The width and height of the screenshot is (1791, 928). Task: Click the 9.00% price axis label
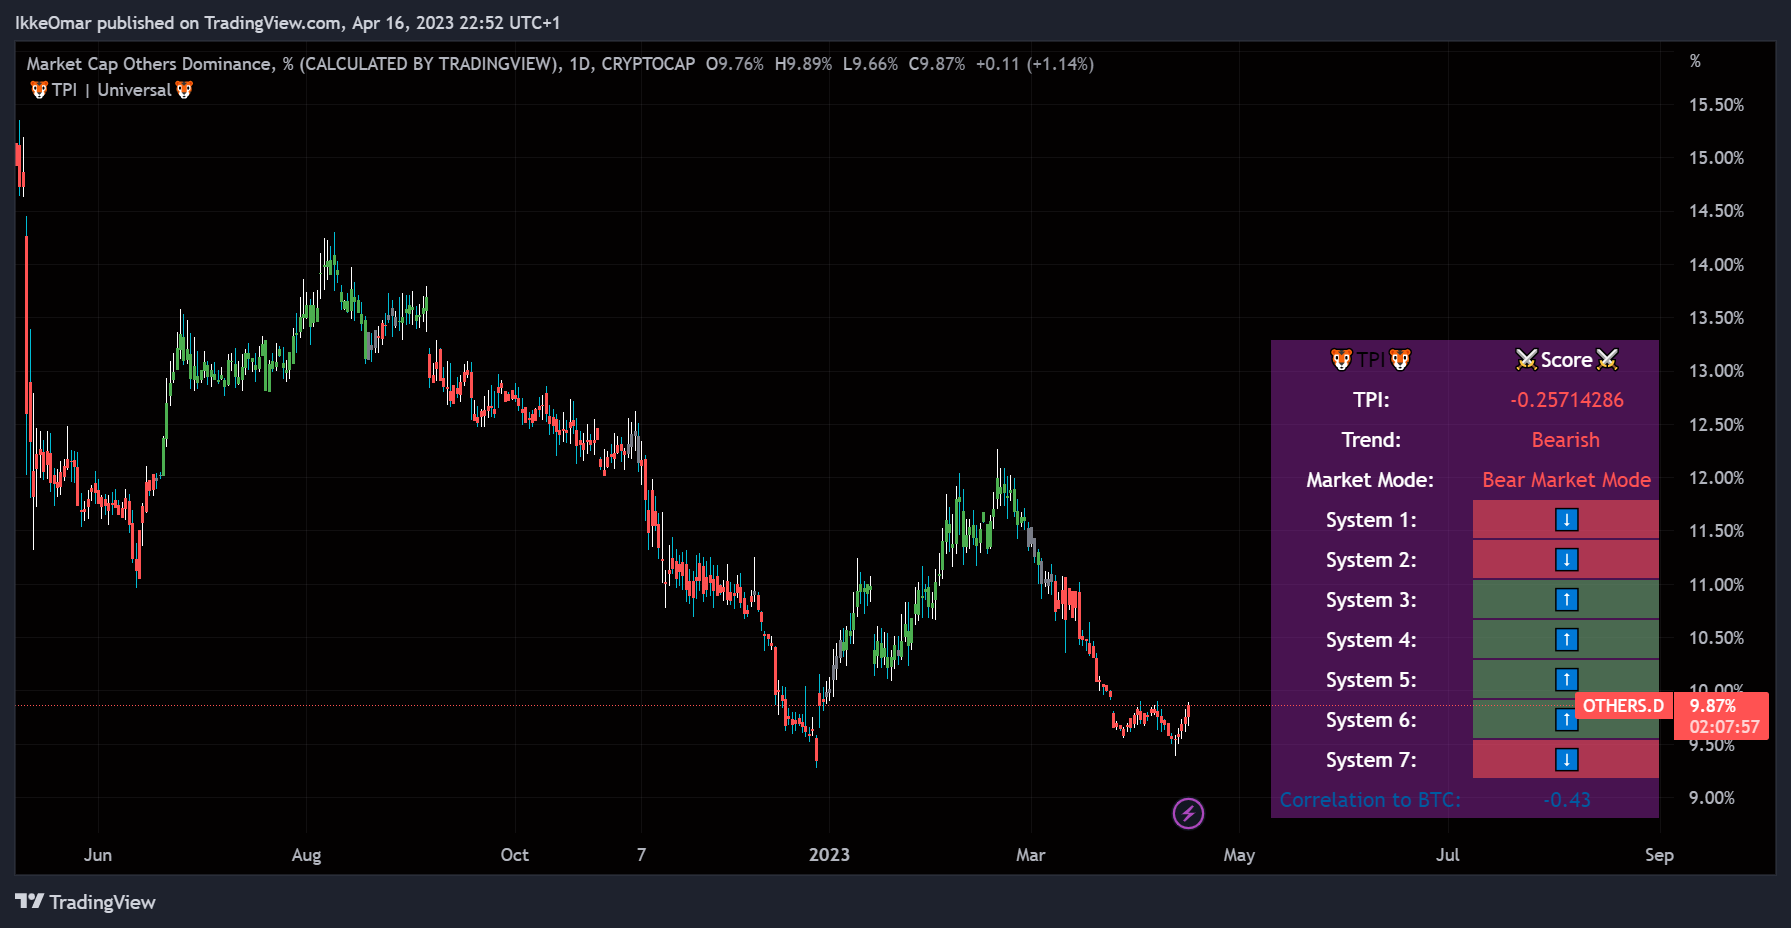click(x=1712, y=798)
